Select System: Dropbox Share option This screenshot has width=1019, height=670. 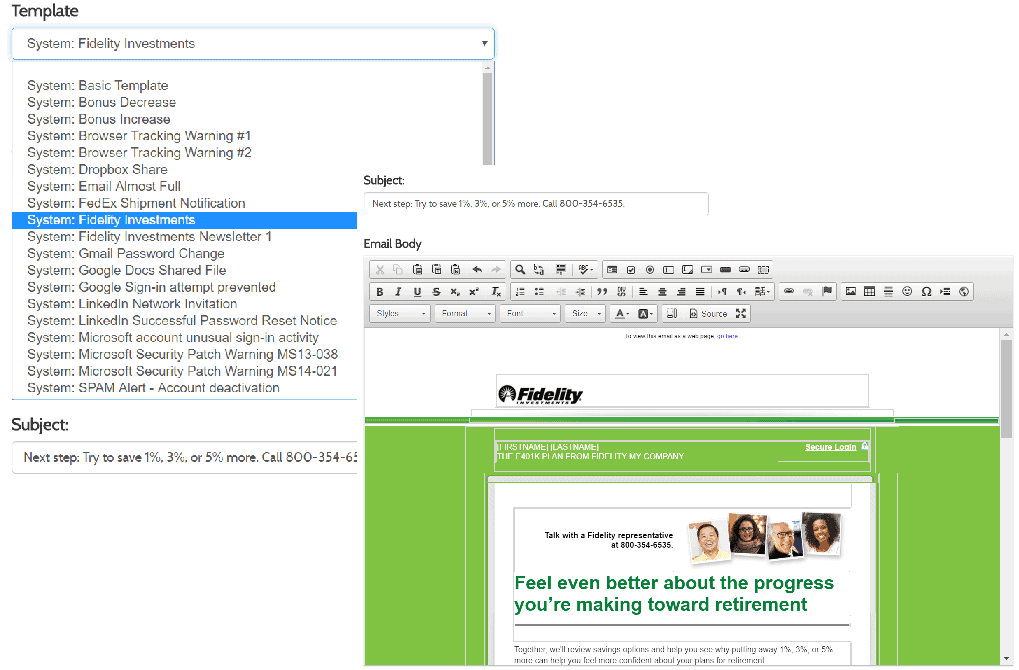pos(97,170)
